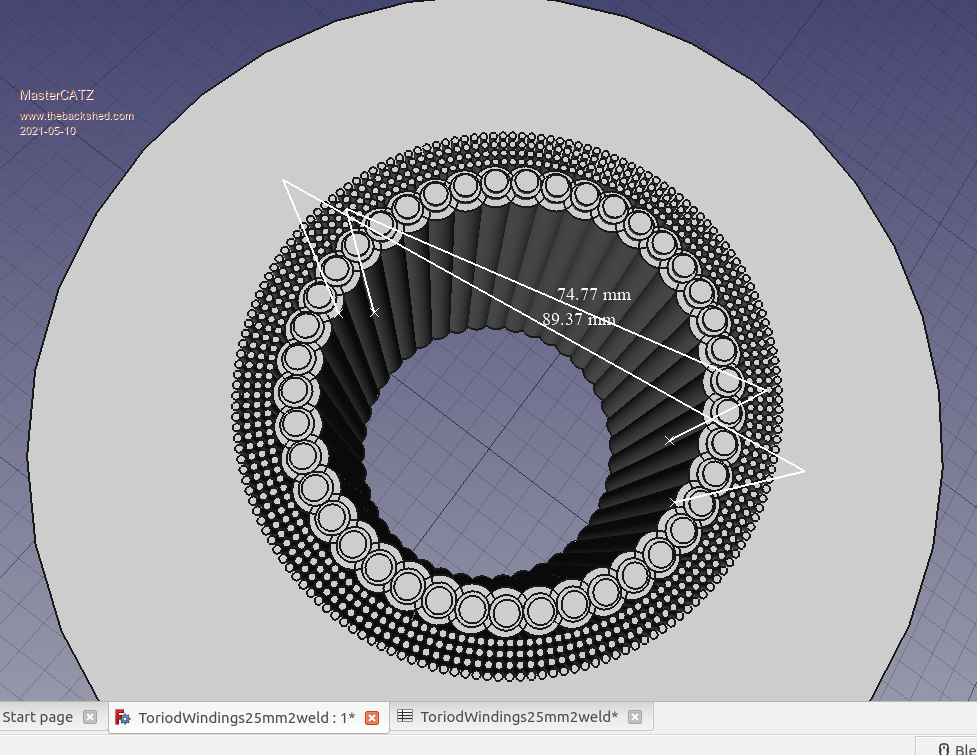Switch to the Start page tab
The width and height of the screenshot is (977, 755).
tap(37, 717)
